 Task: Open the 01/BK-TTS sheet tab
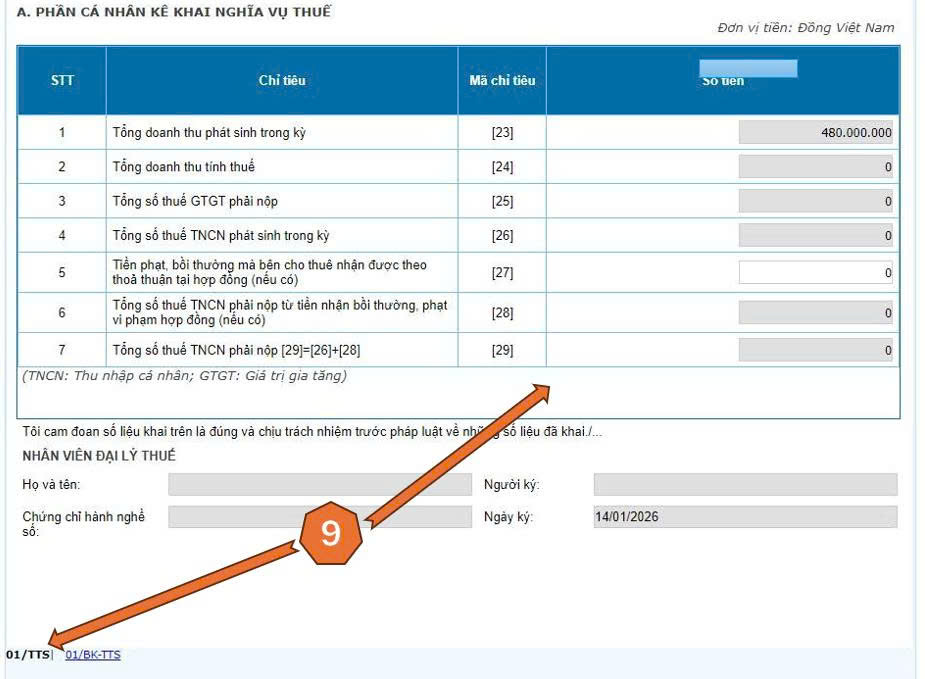tap(92, 655)
